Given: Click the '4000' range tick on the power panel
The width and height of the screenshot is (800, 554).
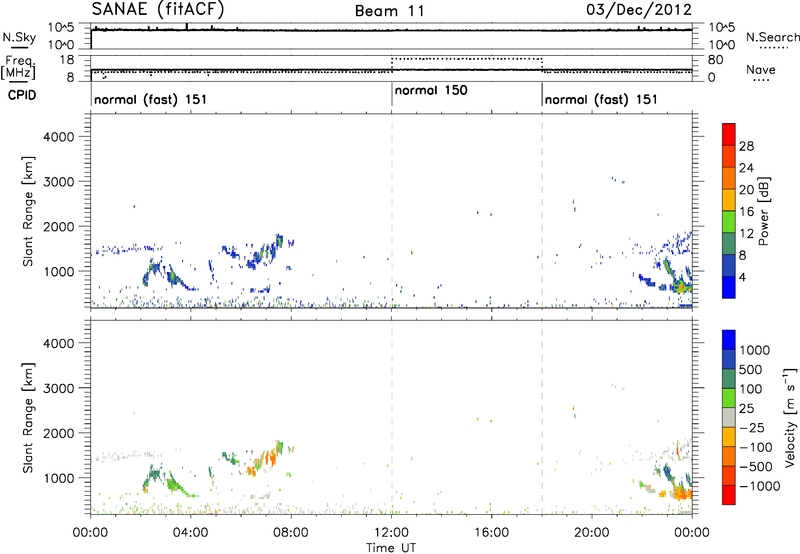Looking at the screenshot, I should pyautogui.click(x=59, y=137).
